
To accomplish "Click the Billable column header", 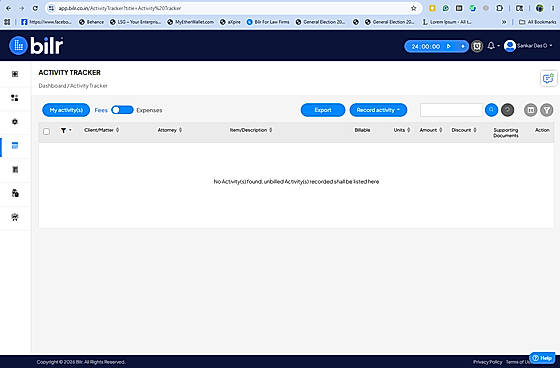I will click(362, 130).
